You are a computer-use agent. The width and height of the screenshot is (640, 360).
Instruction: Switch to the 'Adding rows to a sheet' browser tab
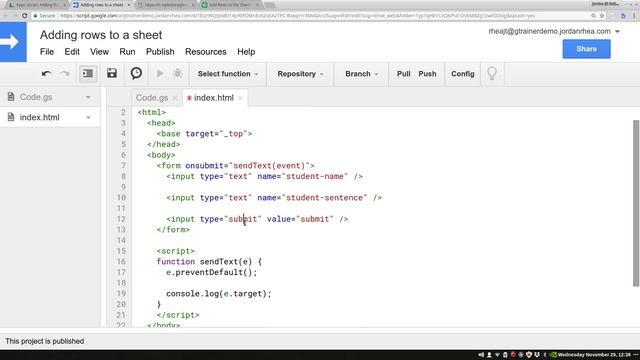pyautogui.click(x=101, y=5)
